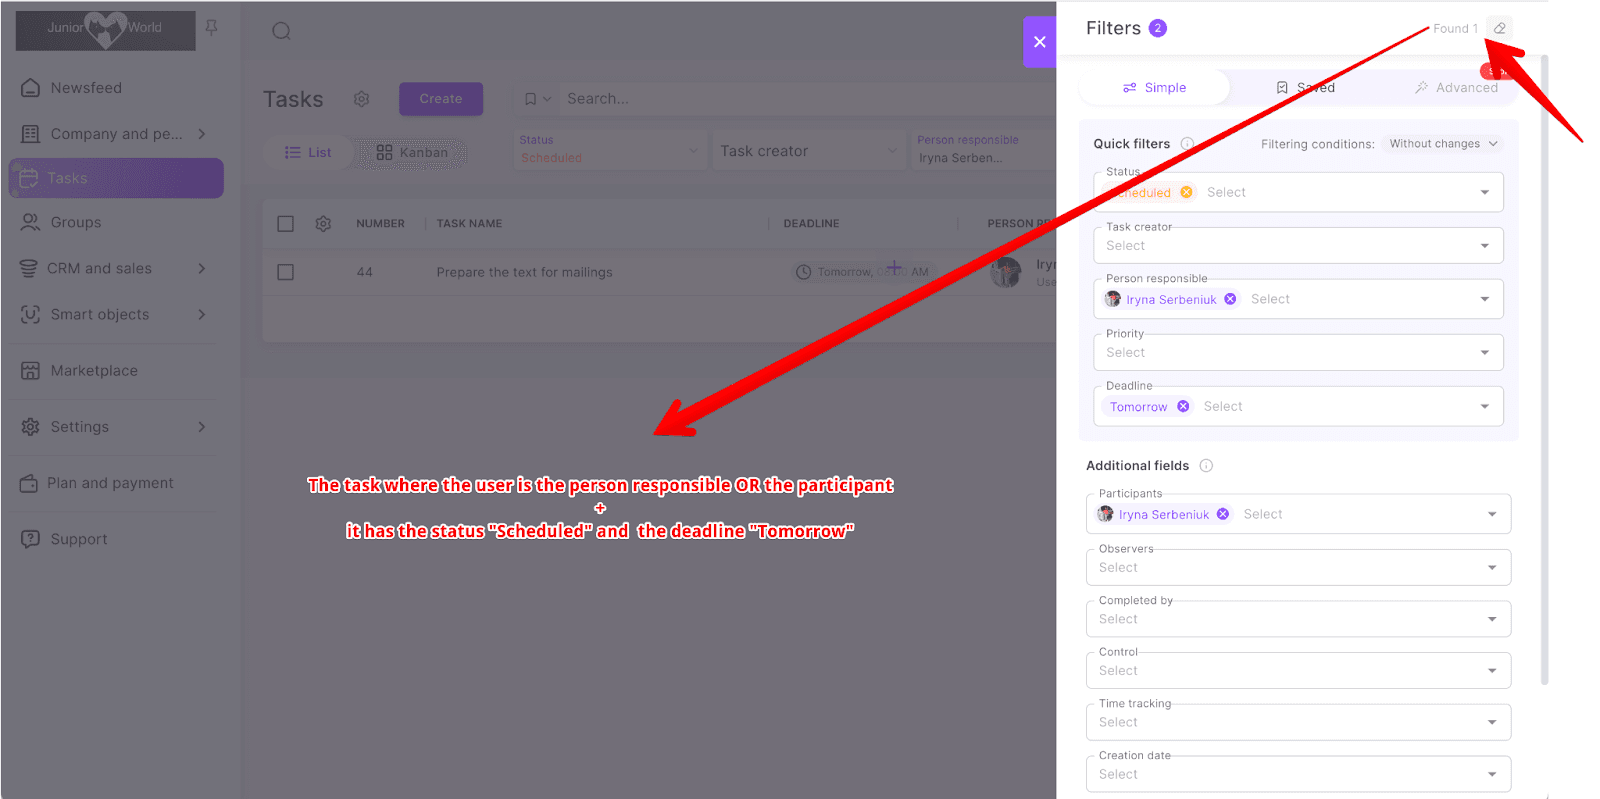Expand the Observers dropdown
Image resolution: width=1600 pixels, height=799 pixels.
1491,567
